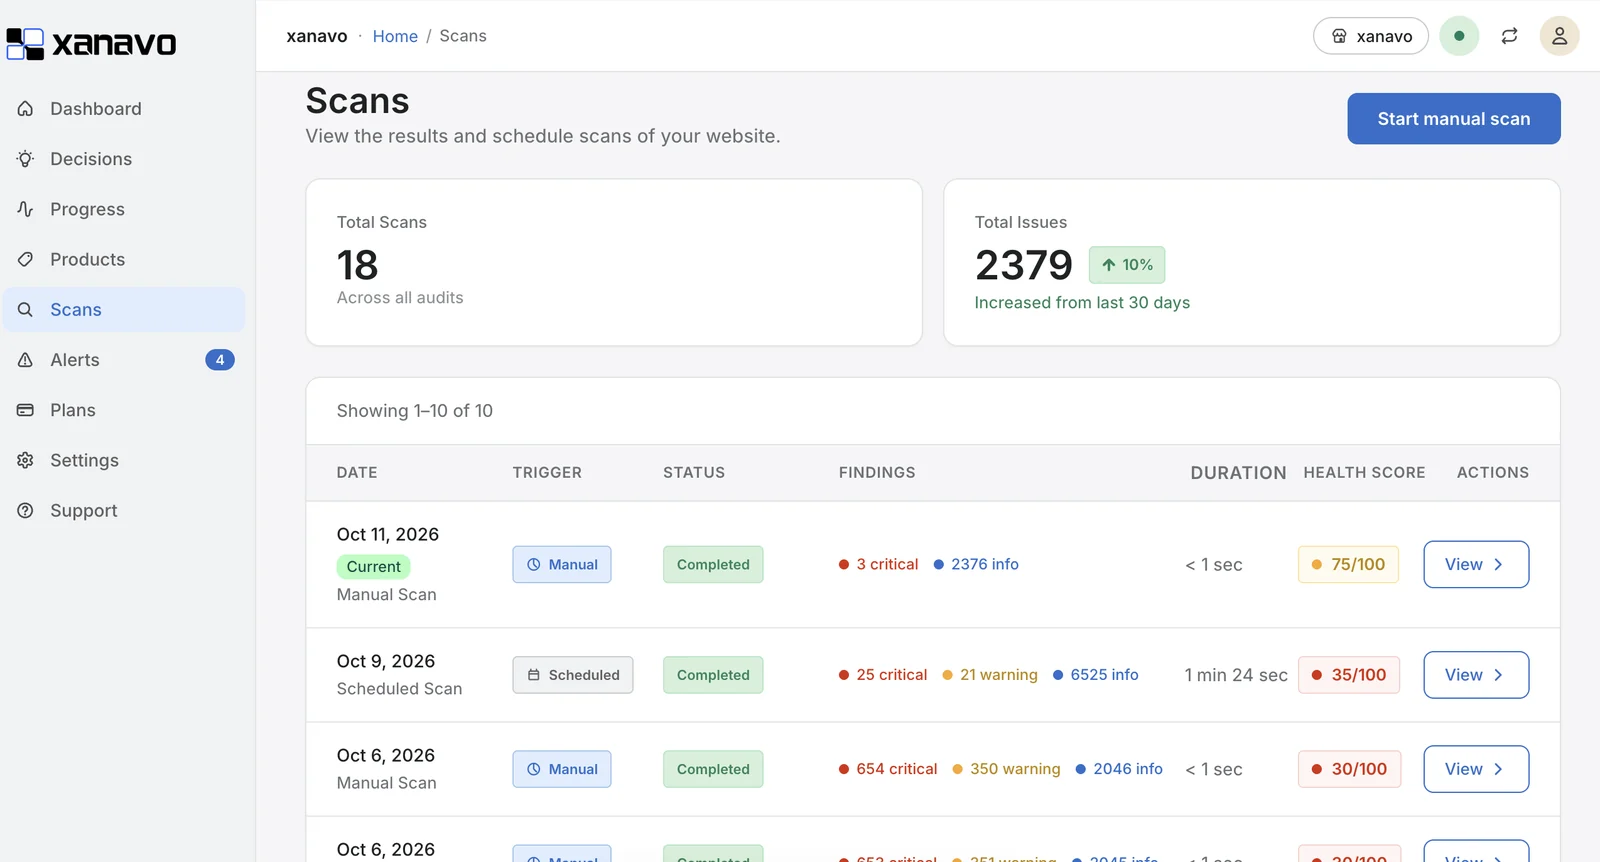
Task: Click the Current badge under Oct 11
Action: click(x=374, y=567)
